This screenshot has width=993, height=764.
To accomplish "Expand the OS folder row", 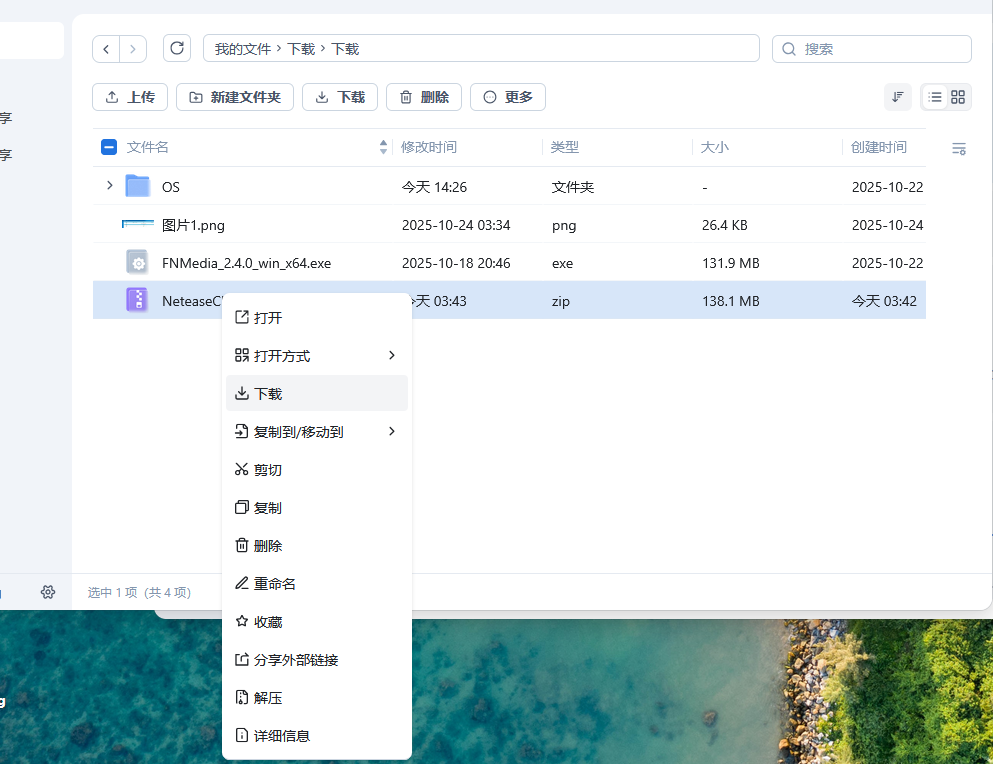I will [x=110, y=186].
